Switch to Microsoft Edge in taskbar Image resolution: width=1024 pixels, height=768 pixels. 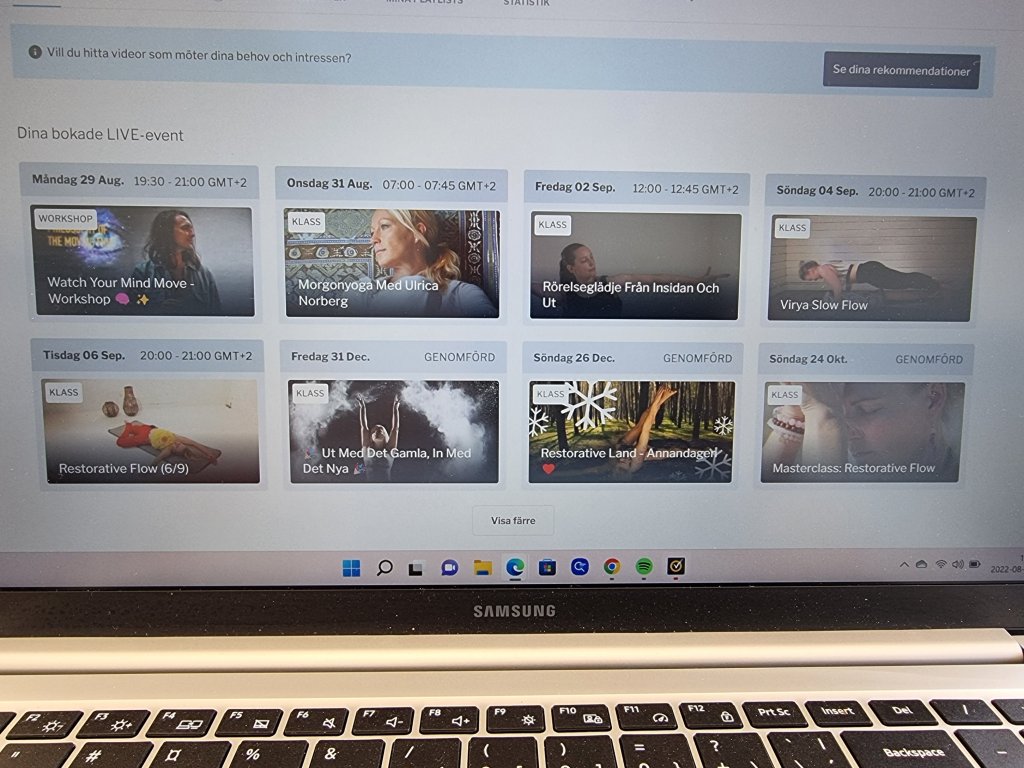514,568
